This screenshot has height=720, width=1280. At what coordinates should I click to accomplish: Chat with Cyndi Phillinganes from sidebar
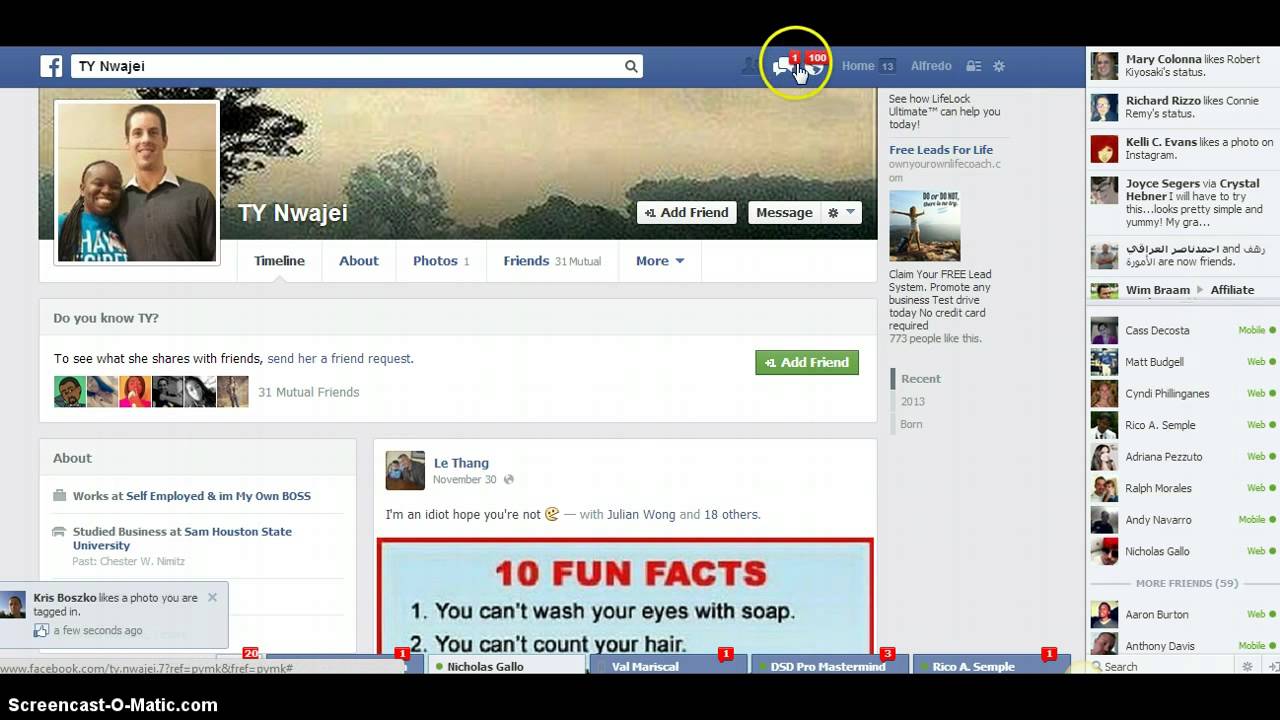click(1183, 393)
